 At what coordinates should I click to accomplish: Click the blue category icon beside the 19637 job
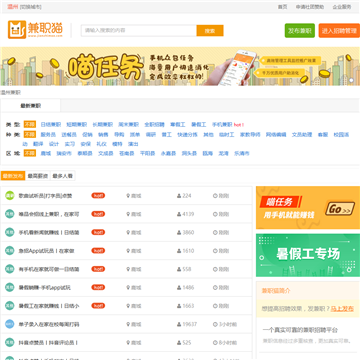tap(10, 324)
